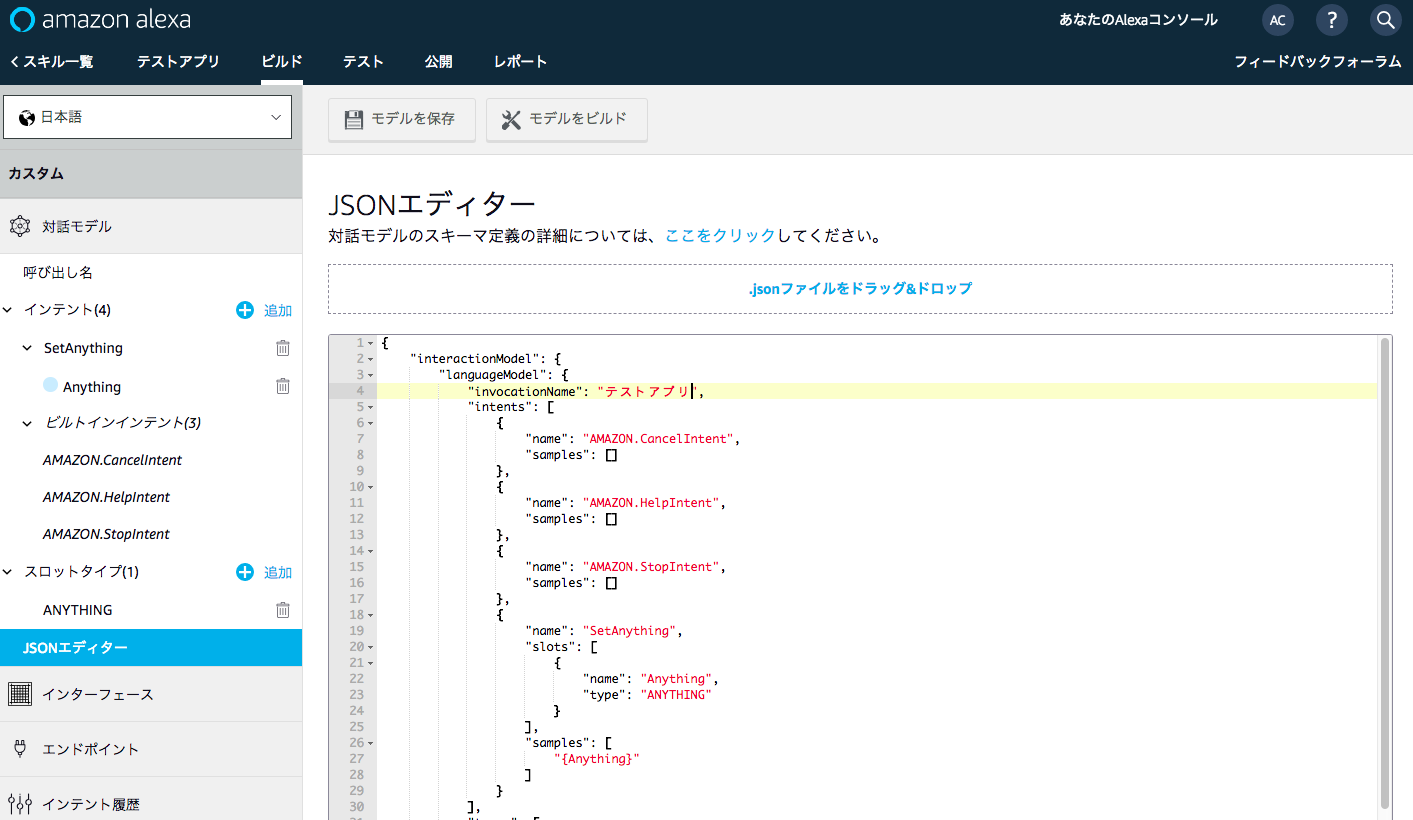Open the インテント履歴 section

pyautogui.click(x=150, y=803)
